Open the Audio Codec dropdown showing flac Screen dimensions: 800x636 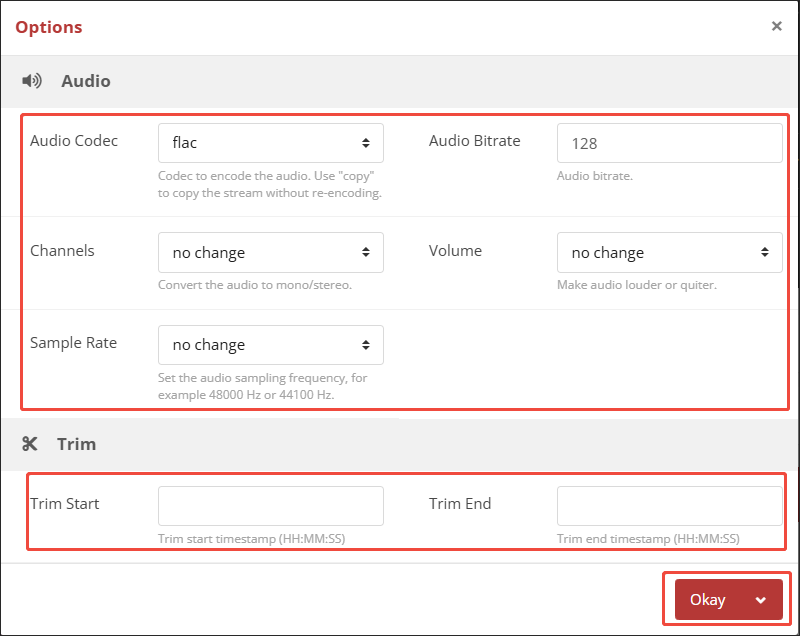[x=270, y=143]
